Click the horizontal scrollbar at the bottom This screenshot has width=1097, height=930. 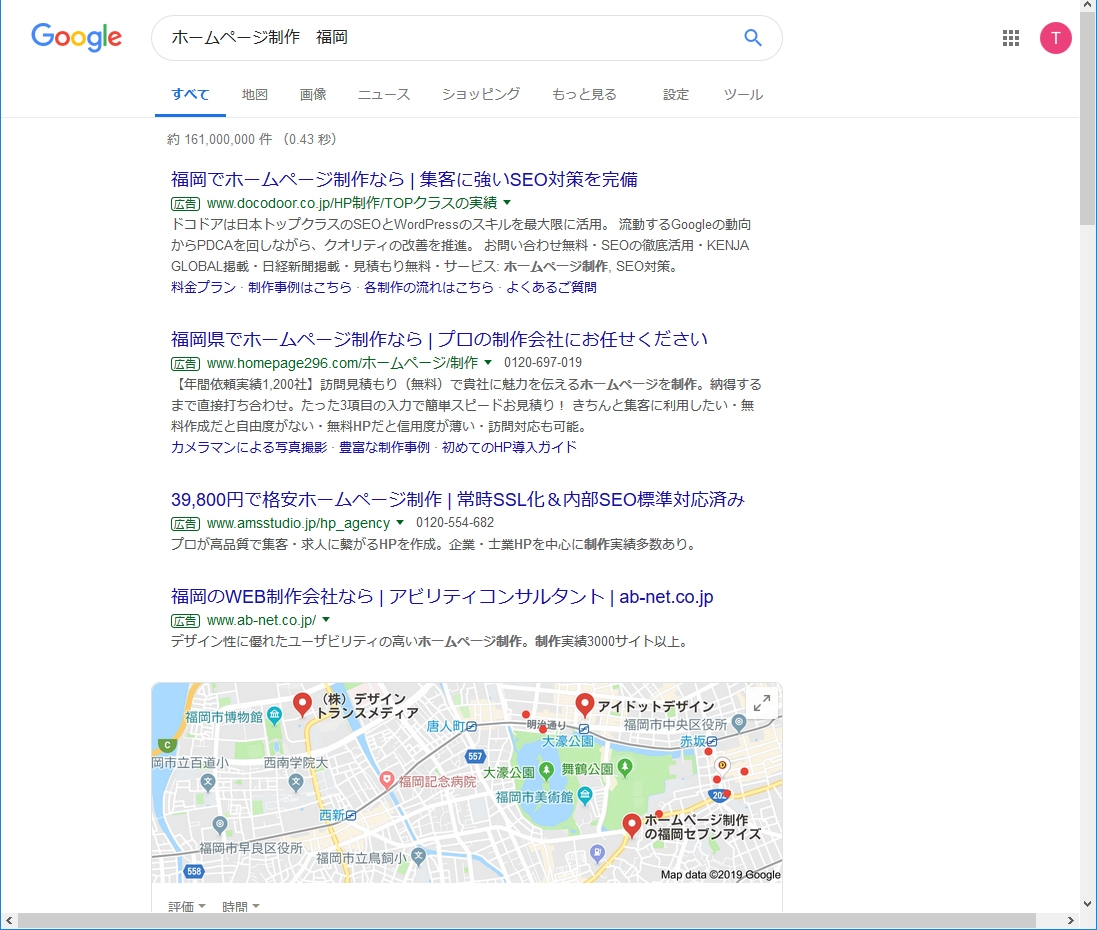point(540,920)
